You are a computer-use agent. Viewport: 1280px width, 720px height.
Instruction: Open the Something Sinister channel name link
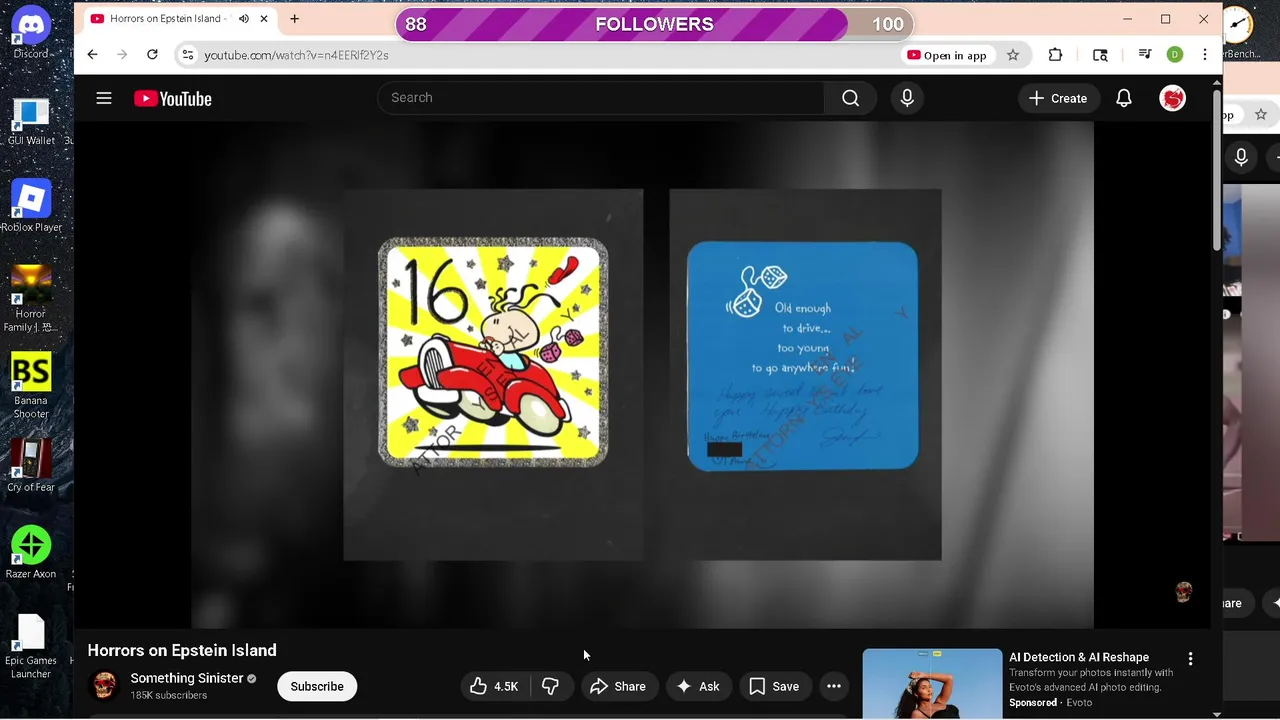click(x=187, y=678)
